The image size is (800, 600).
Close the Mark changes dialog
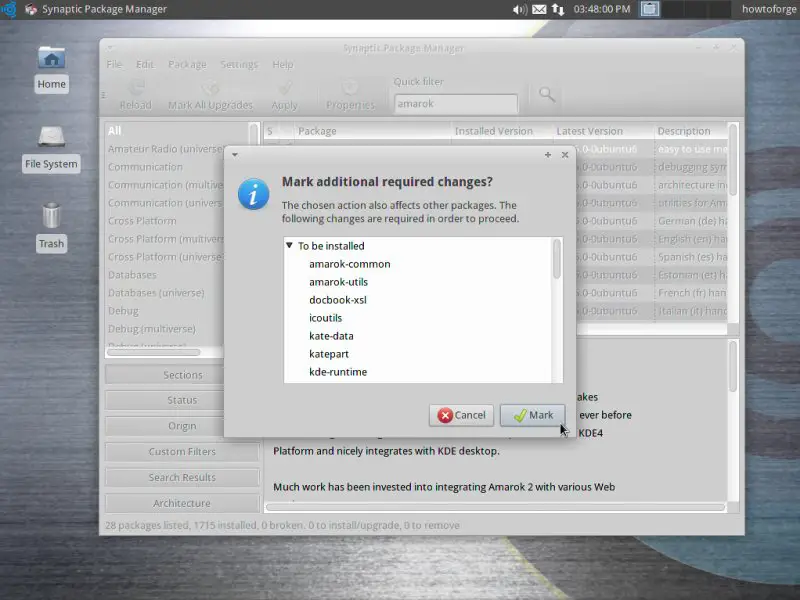coord(565,155)
